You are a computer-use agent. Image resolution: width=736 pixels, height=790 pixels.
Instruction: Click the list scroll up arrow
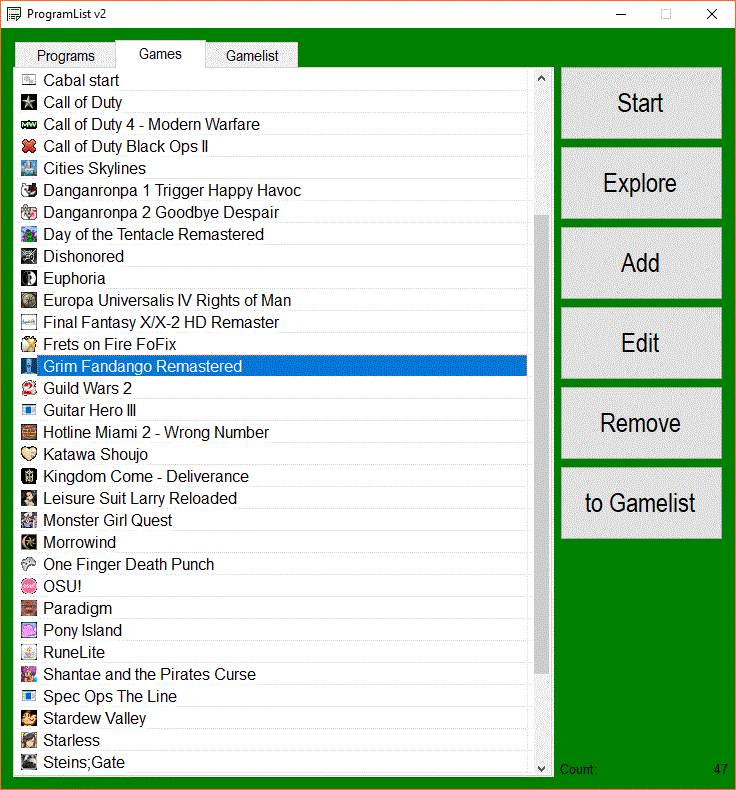click(x=542, y=78)
